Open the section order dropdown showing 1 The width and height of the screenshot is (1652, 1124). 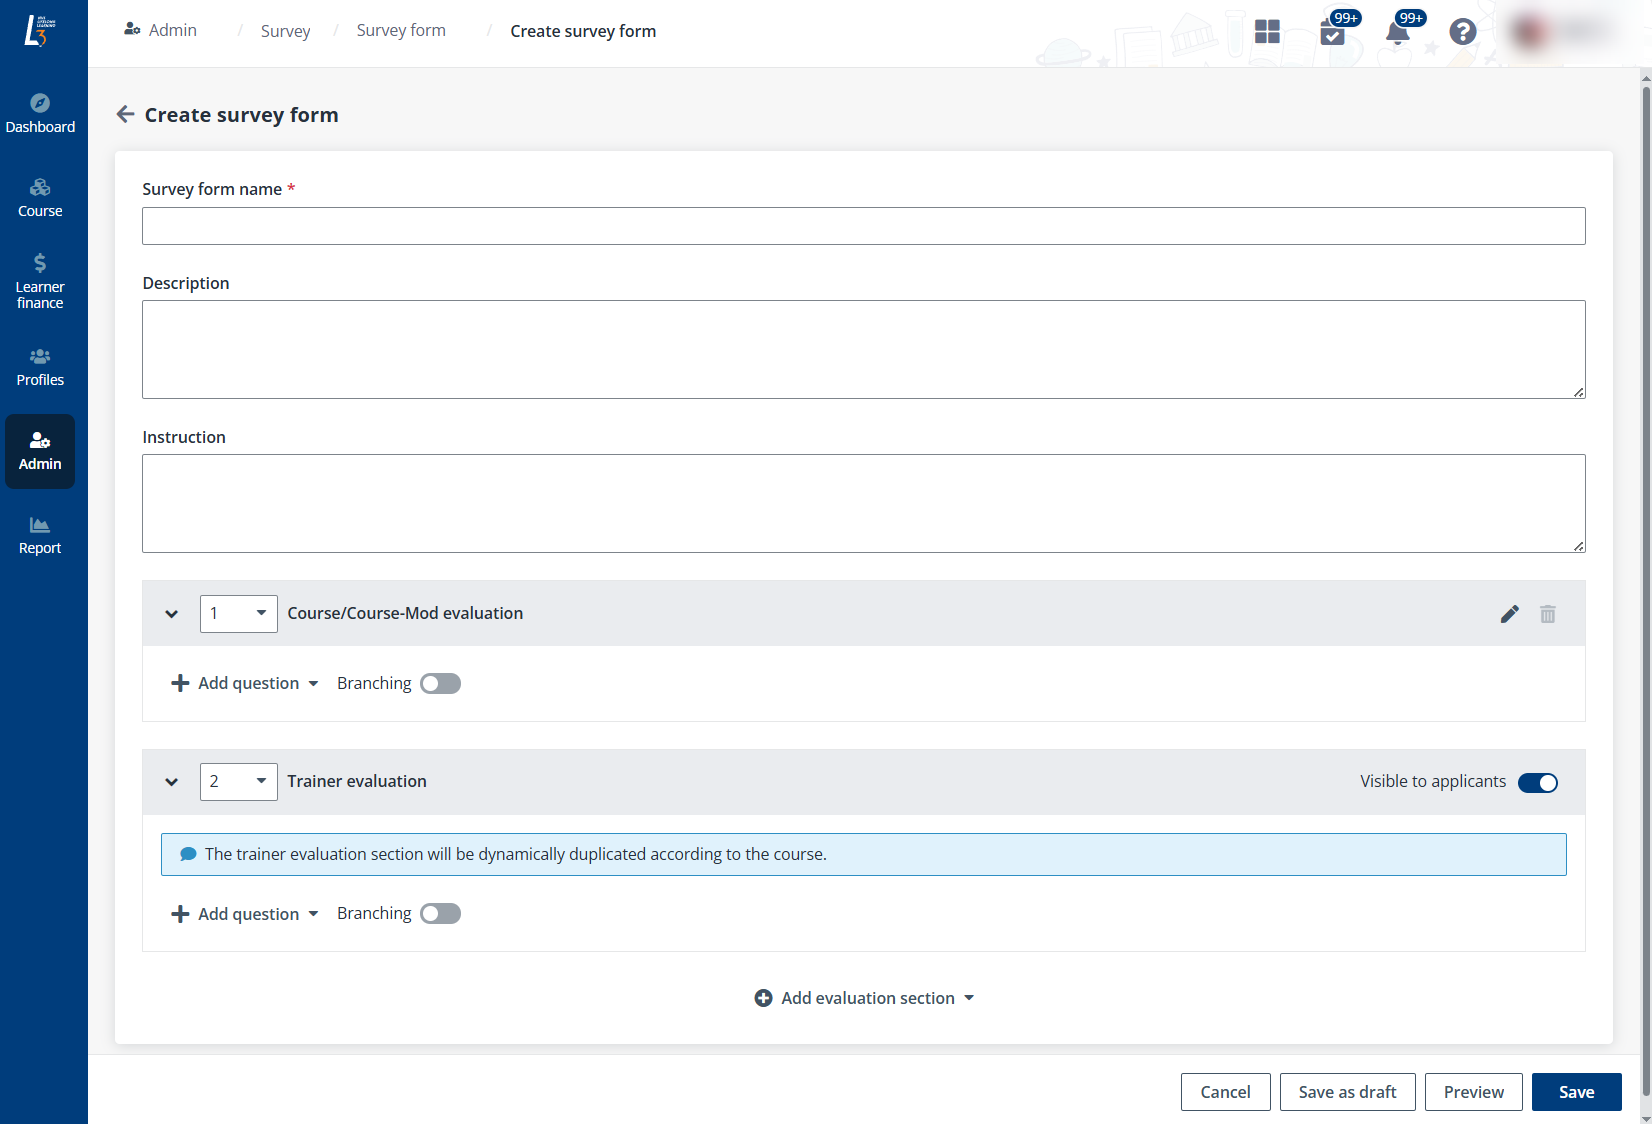[x=238, y=613]
